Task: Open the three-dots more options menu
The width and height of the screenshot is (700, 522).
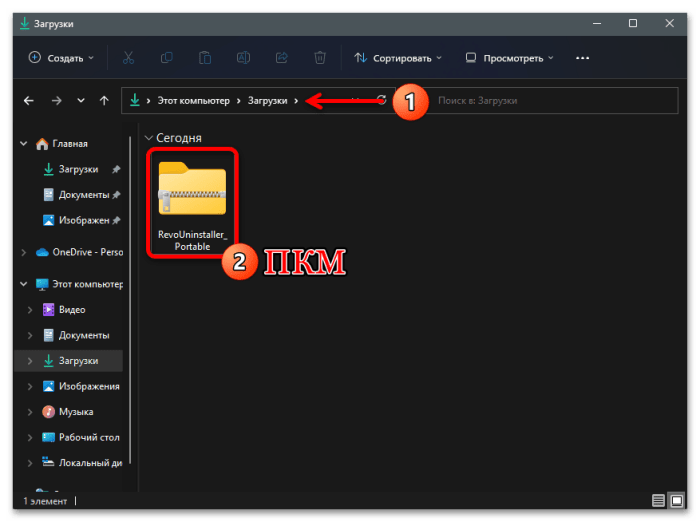Action: point(582,58)
